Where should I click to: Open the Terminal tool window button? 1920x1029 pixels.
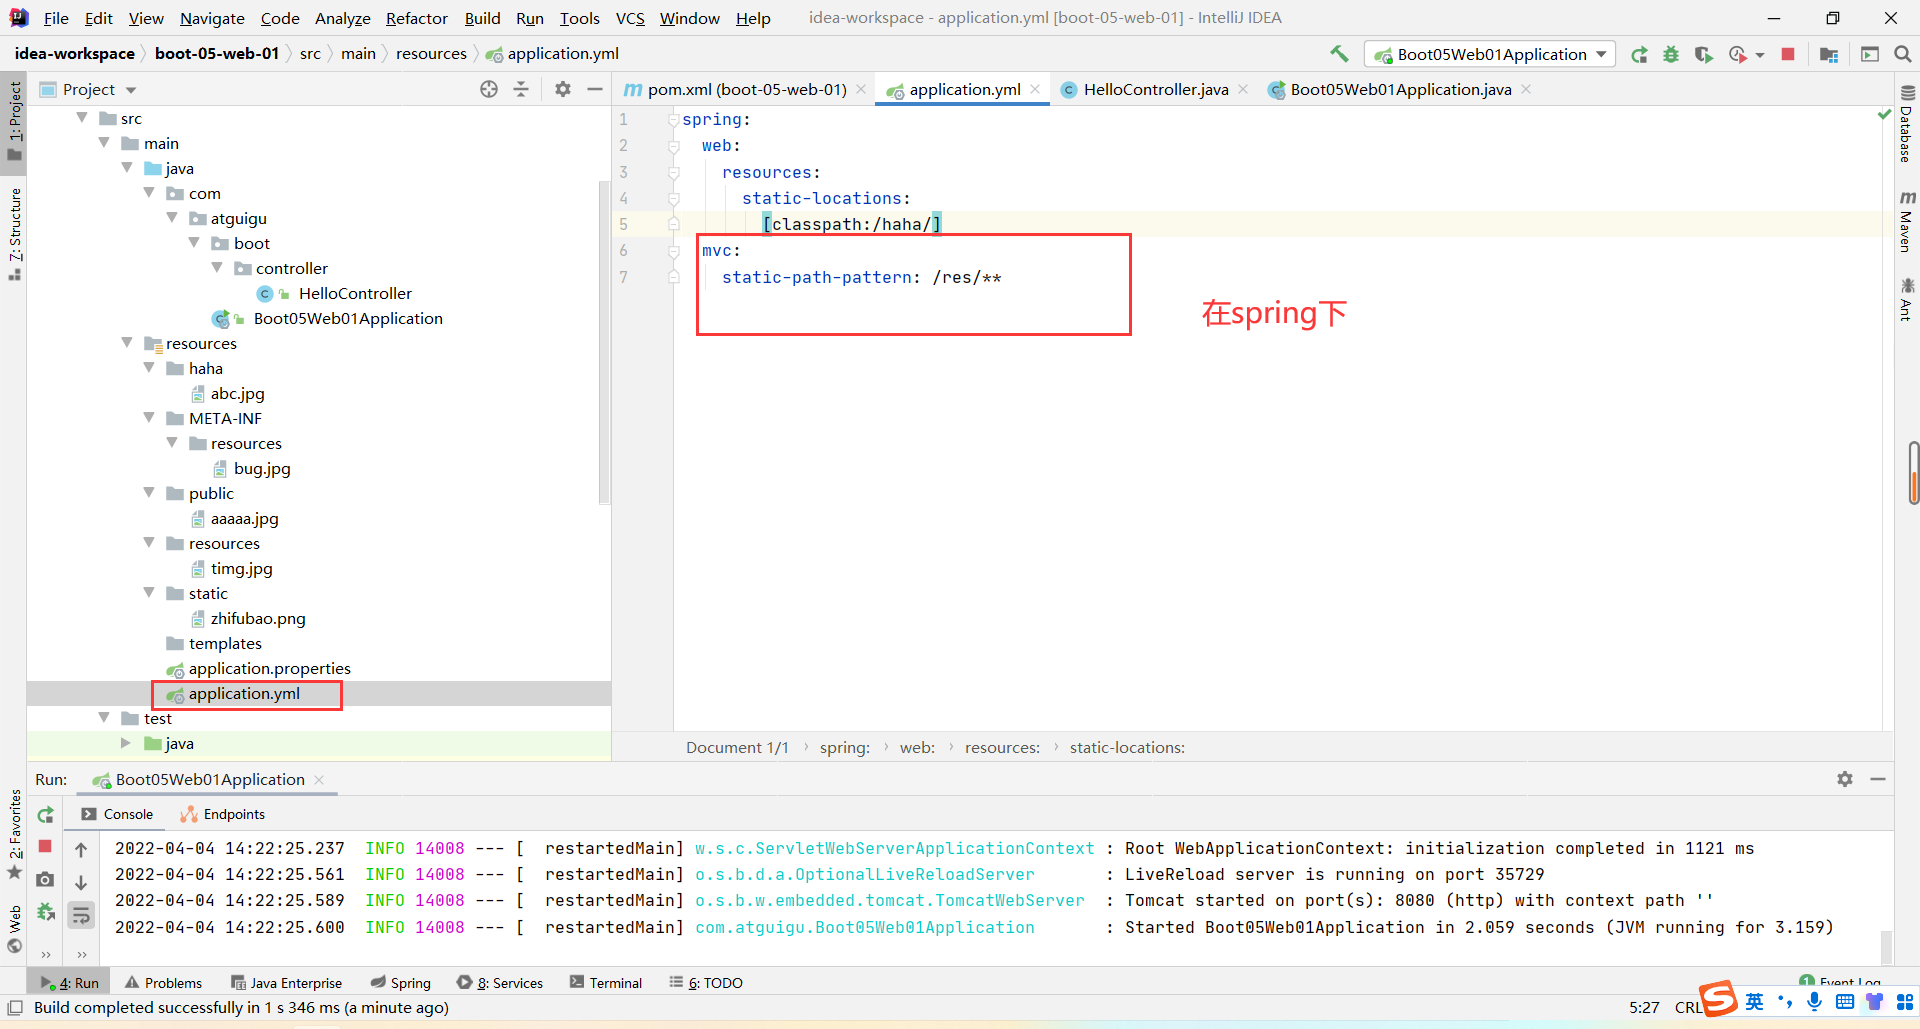pos(606,983)
